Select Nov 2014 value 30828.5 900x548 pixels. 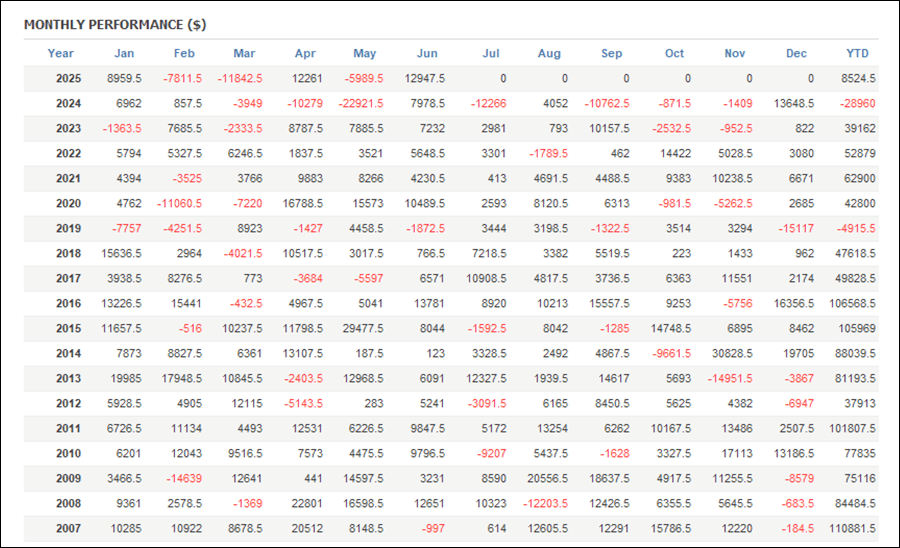pyautogui.click(x=732, y=353)
